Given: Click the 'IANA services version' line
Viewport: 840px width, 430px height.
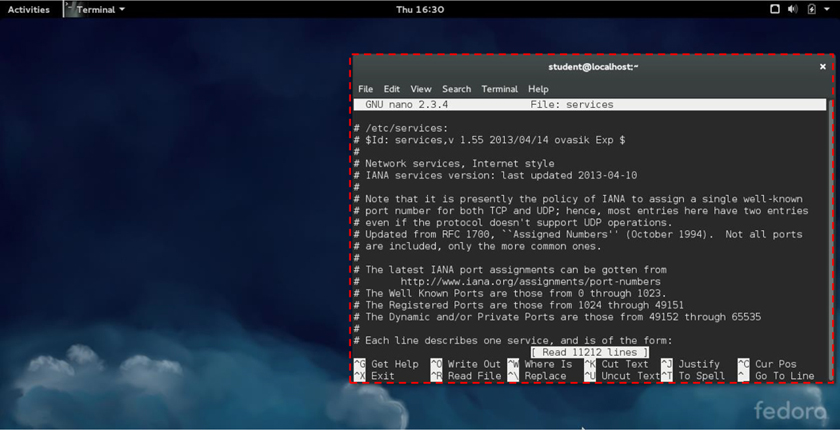Looking at the screenshot, I should pos(495,176).
